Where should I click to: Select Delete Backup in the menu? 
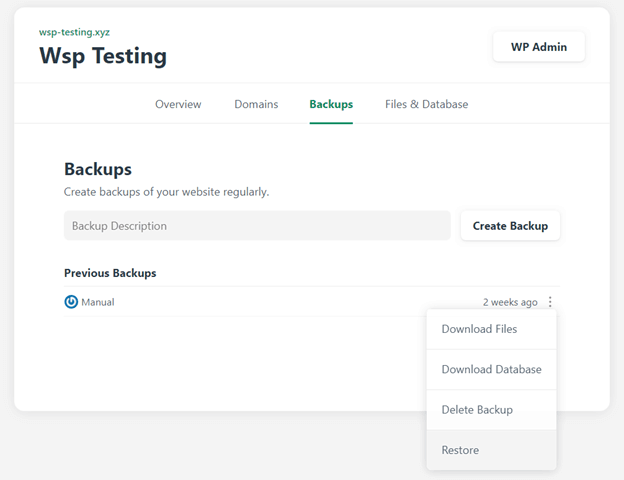491,410
